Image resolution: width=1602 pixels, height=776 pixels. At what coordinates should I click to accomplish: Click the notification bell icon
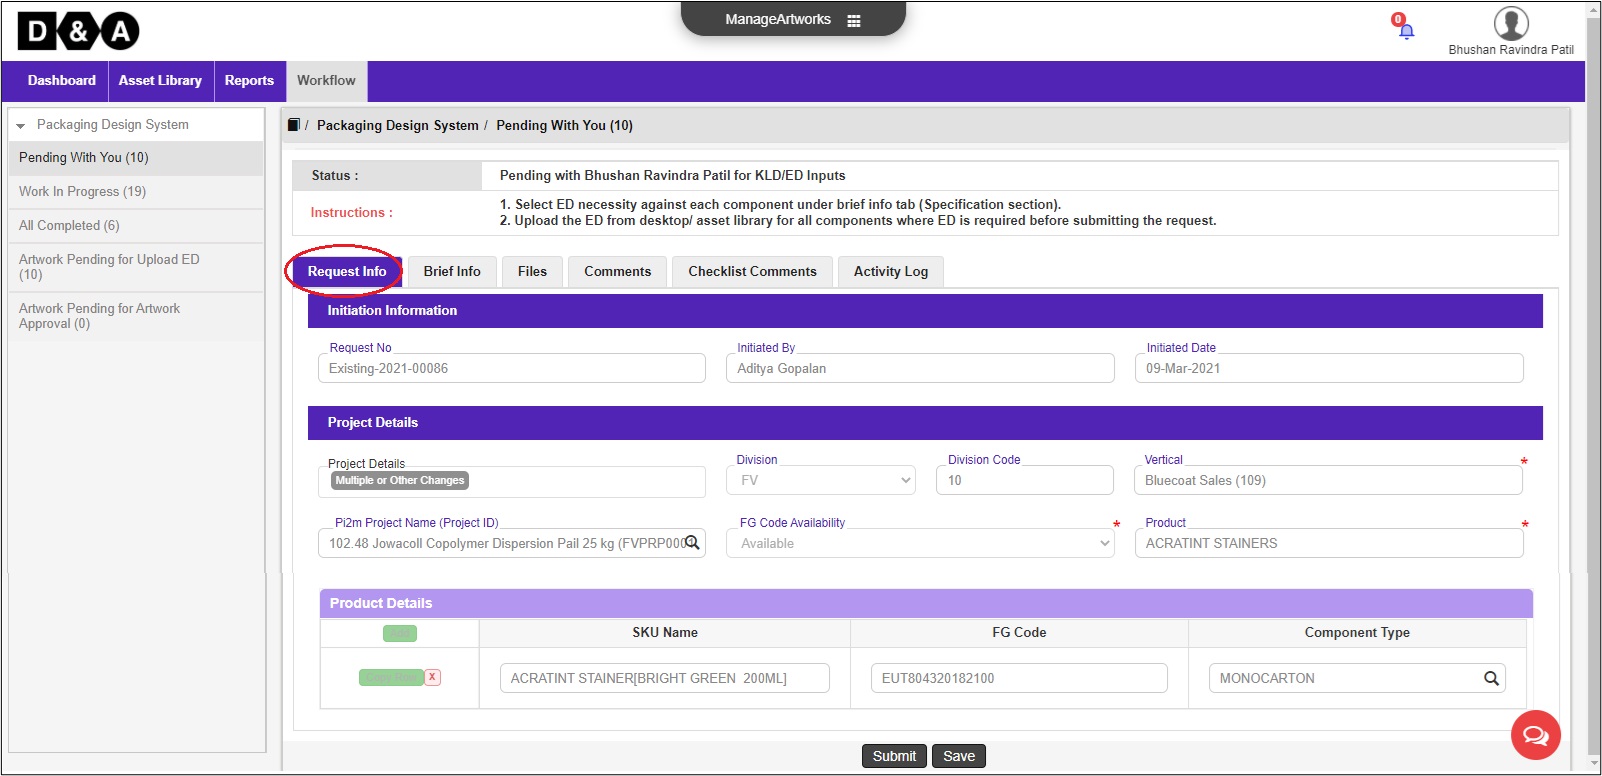[1406, 30]
